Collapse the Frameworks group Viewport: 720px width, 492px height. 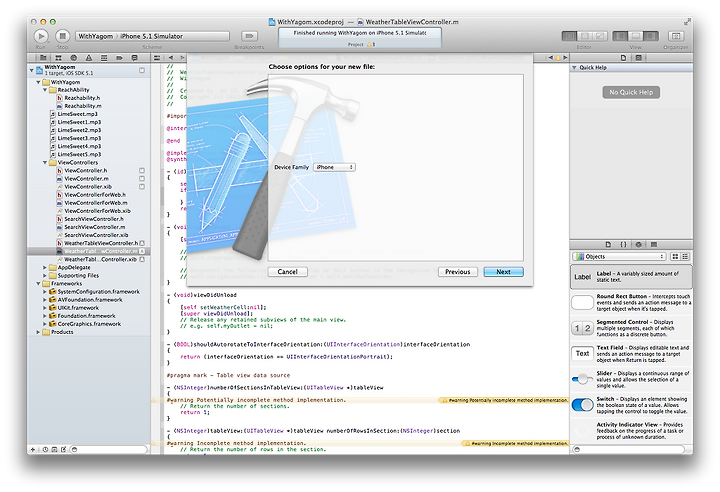[38, 284]
